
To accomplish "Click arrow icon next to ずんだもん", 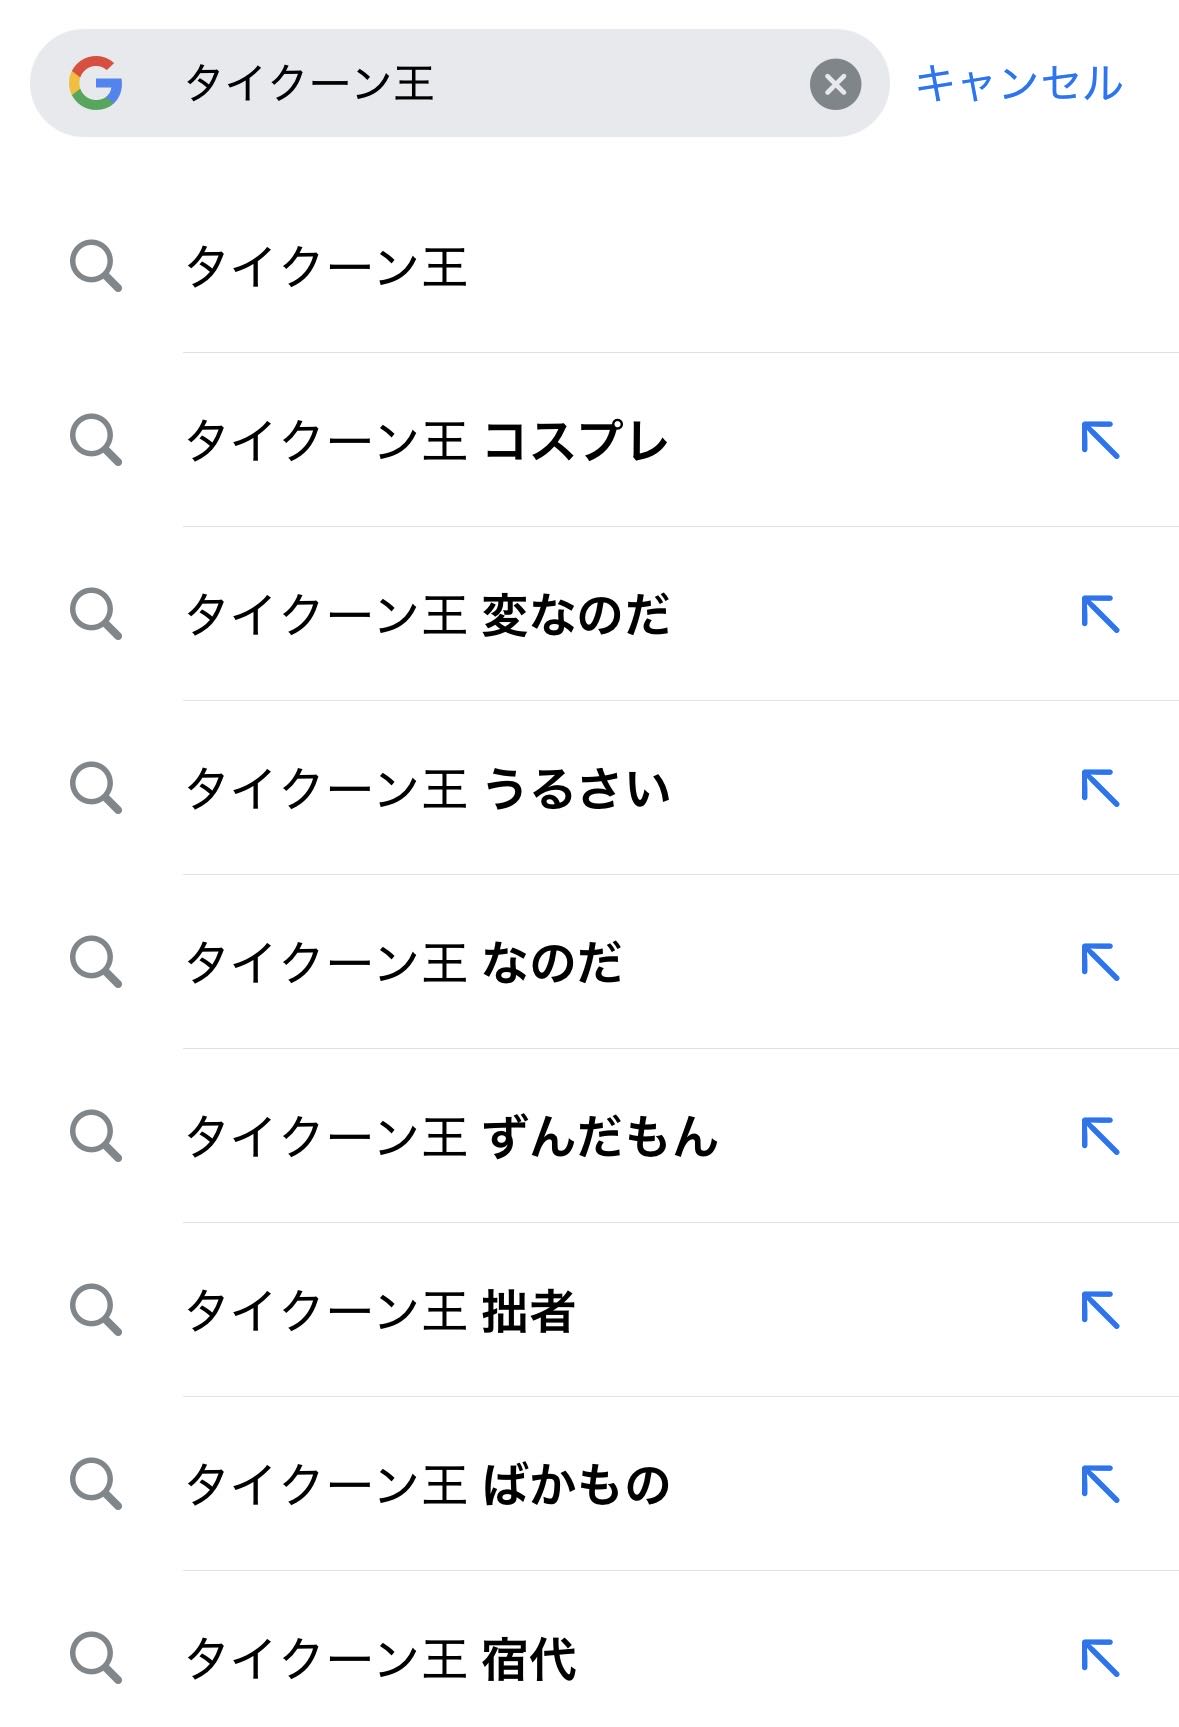I will pyautogui.click(x=1100, y=1136).
